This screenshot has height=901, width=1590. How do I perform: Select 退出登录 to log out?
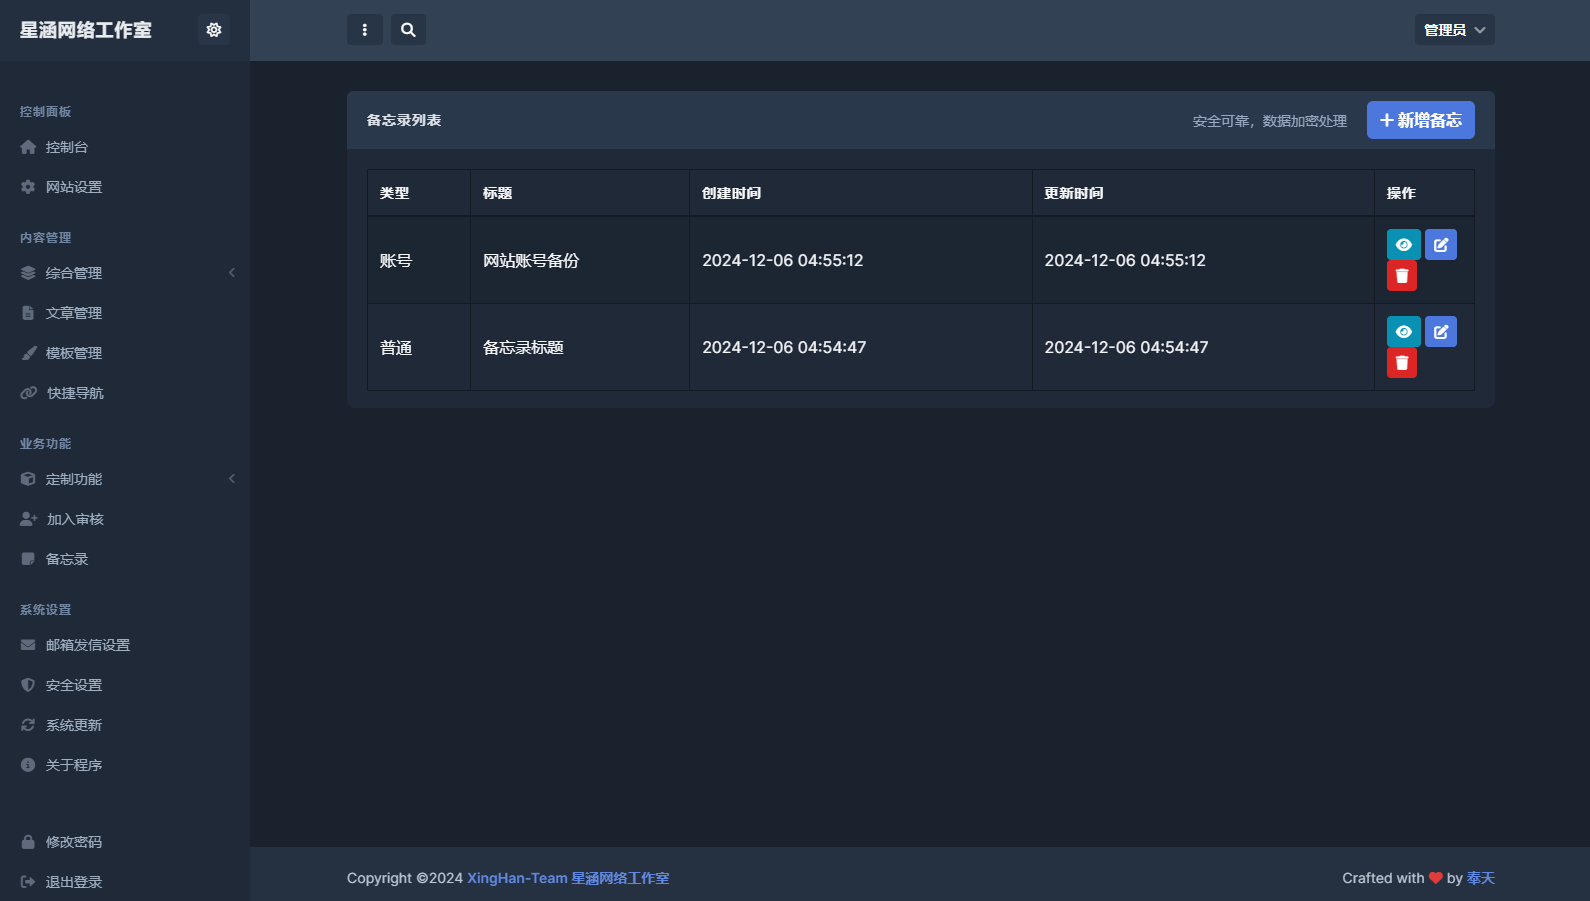74,882
